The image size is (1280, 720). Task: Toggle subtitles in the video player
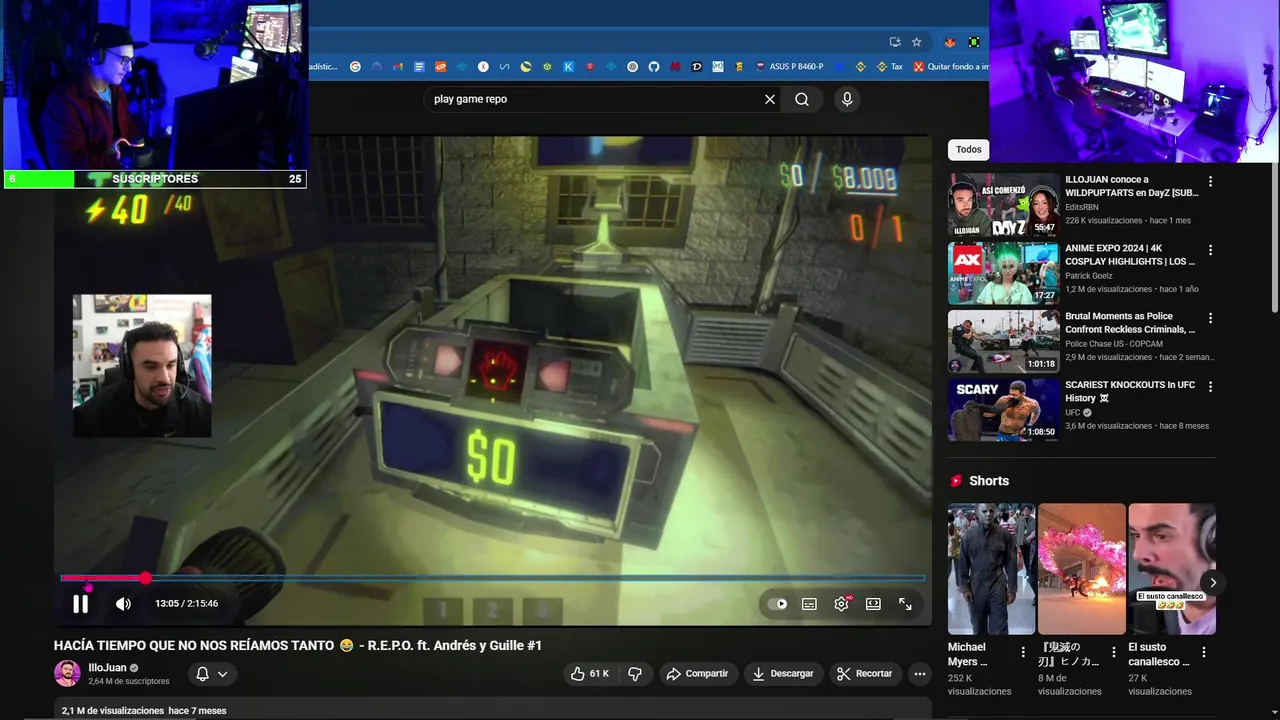coord(809,604)
